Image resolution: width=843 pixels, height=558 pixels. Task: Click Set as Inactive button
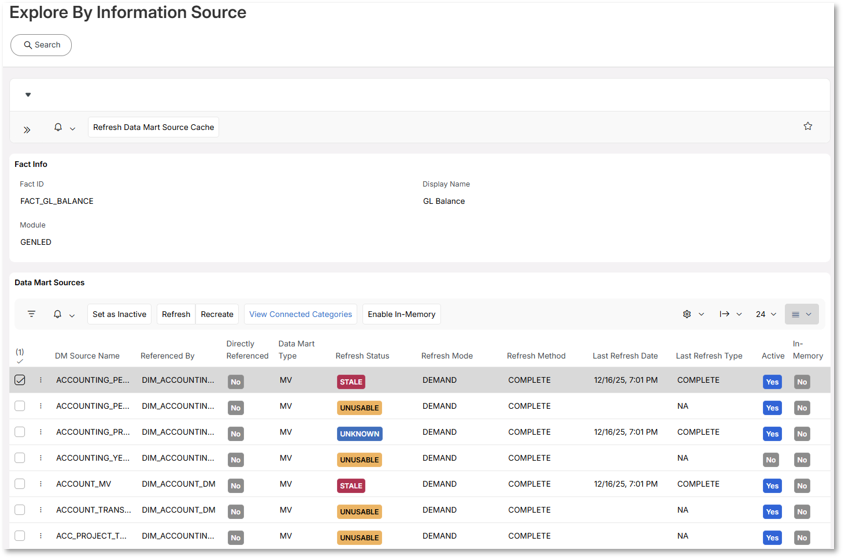pos(119,314)
